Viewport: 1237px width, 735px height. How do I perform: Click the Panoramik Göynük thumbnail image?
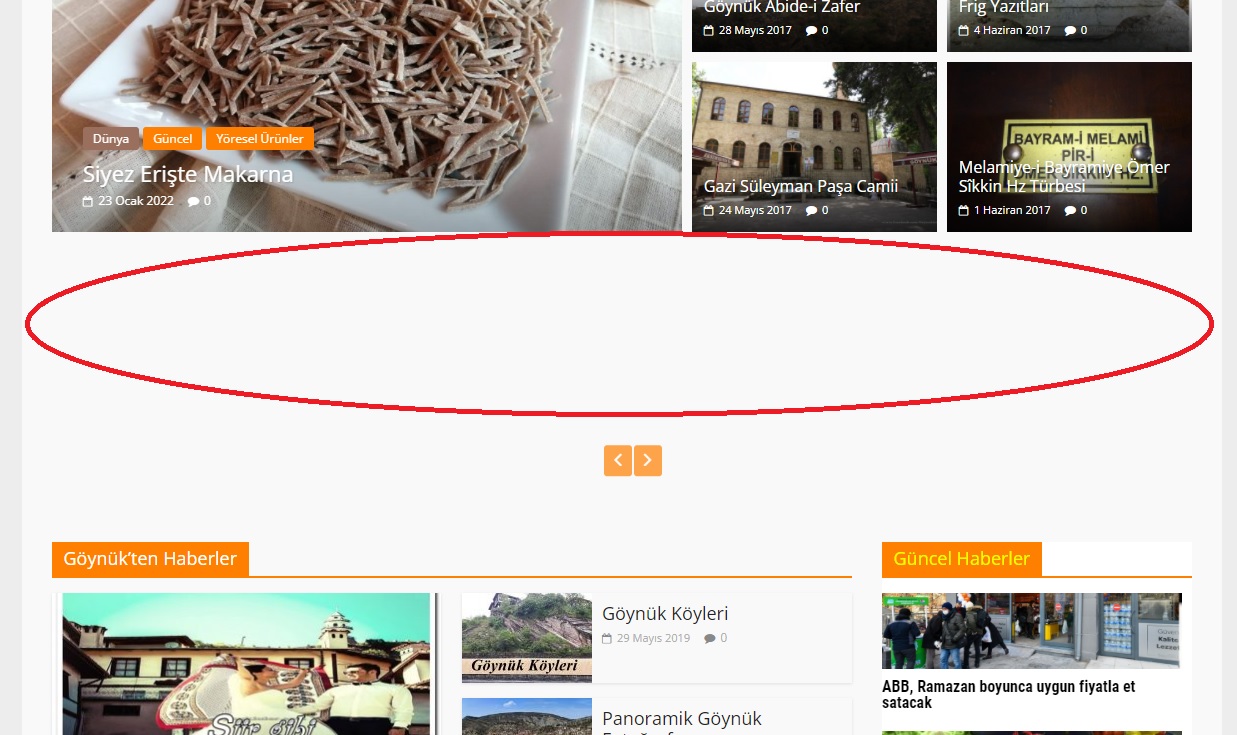(527, 716)
